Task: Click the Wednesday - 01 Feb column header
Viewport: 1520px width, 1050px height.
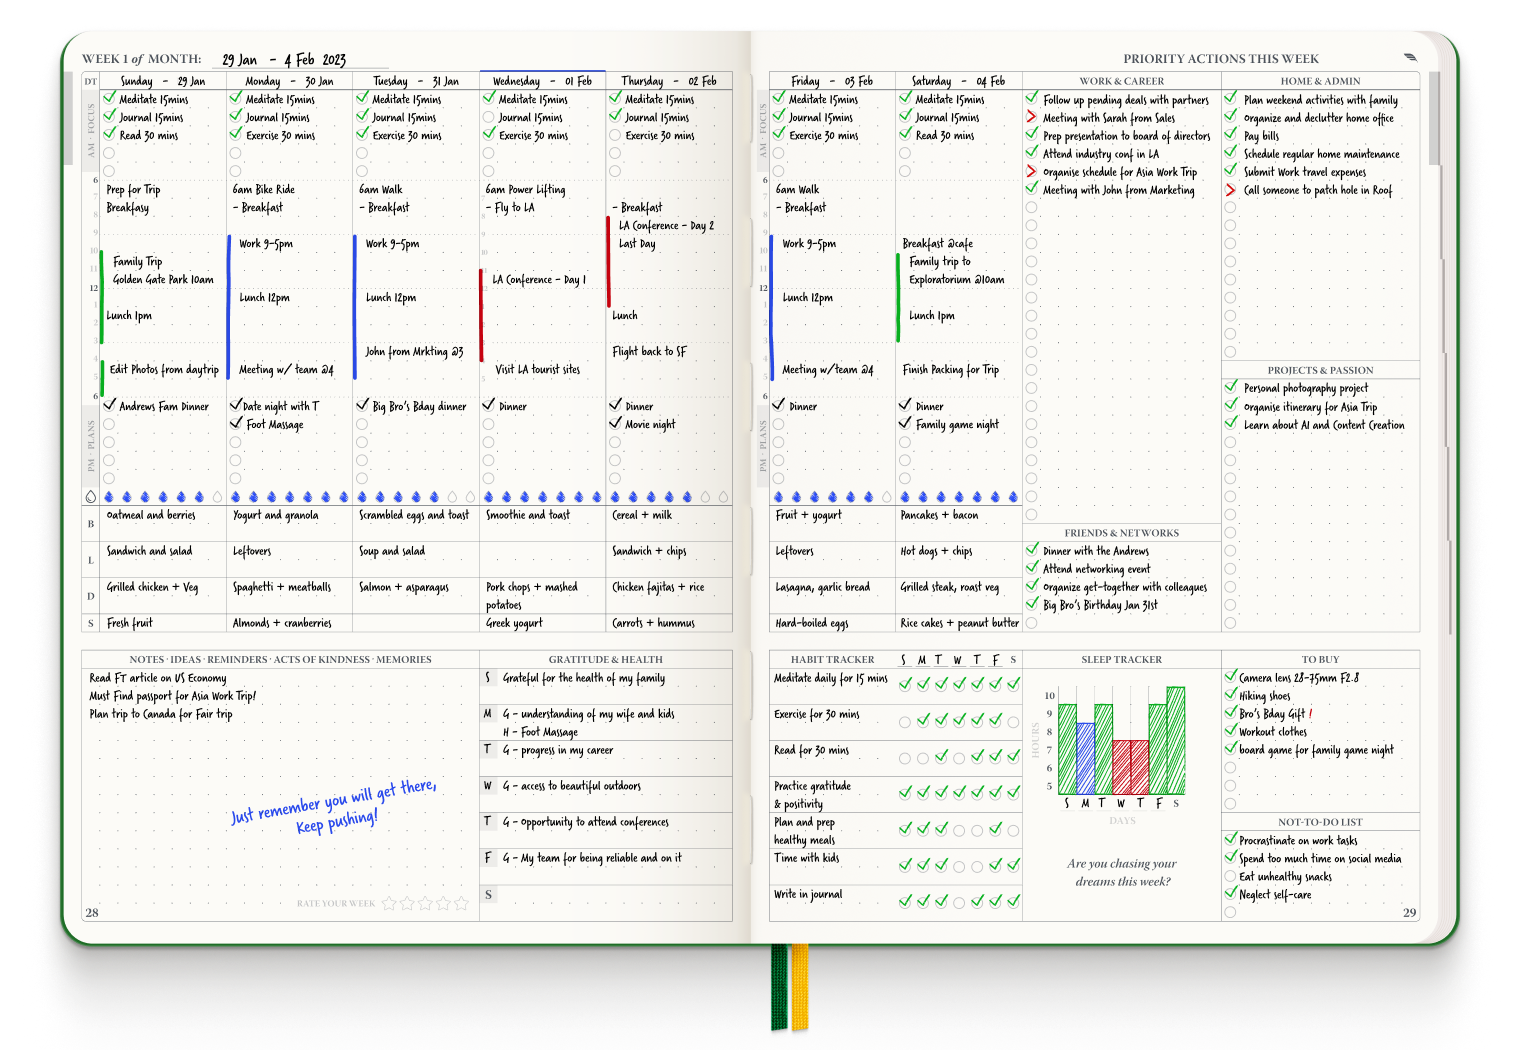Action: (542, 81)
